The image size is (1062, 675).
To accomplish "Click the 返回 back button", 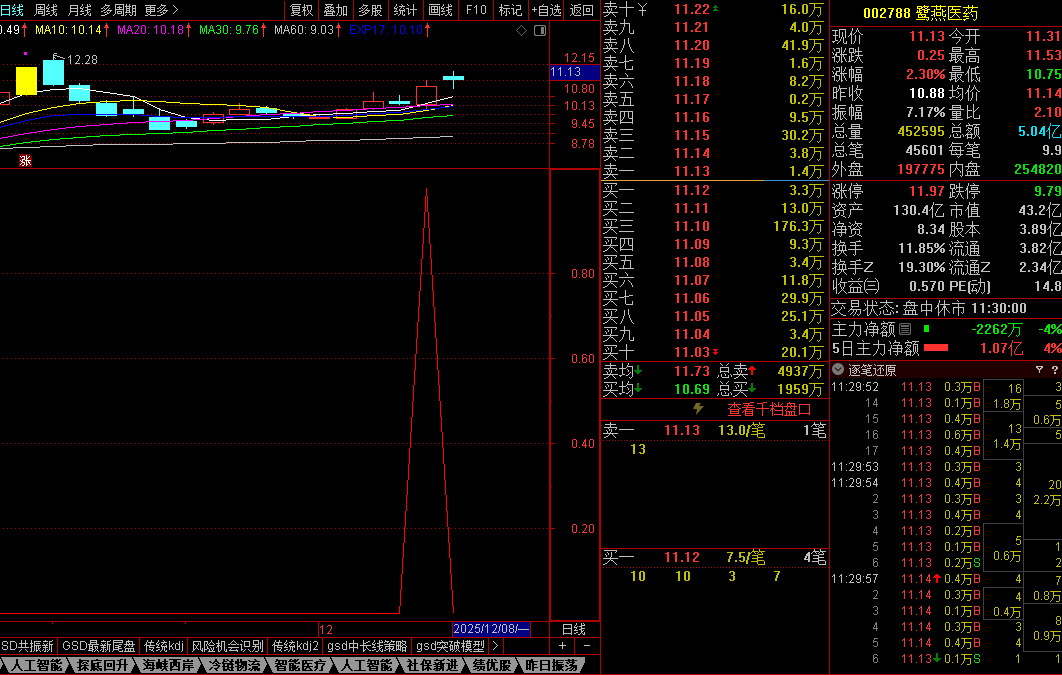I will click(x=581, y=10).
